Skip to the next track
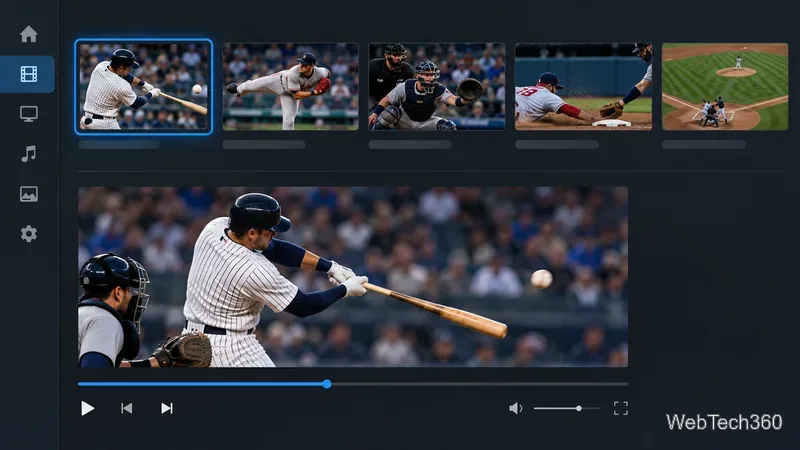Screen dimensions: 800x450 click(167, 408)
